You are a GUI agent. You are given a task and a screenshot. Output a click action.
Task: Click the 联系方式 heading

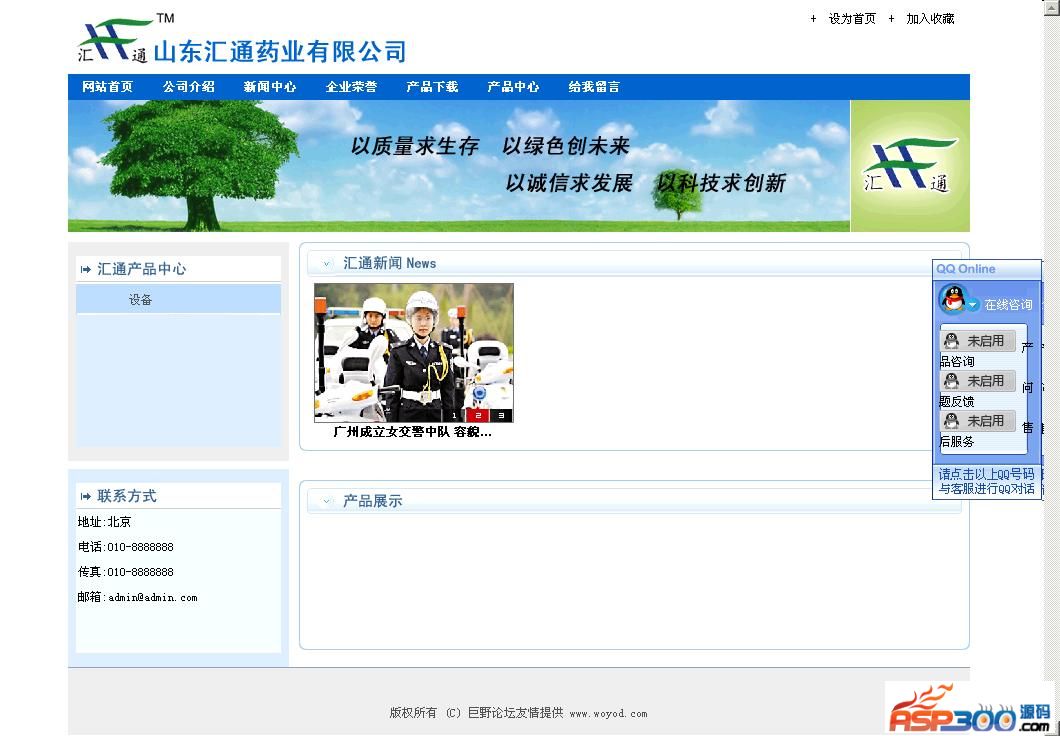126,496
